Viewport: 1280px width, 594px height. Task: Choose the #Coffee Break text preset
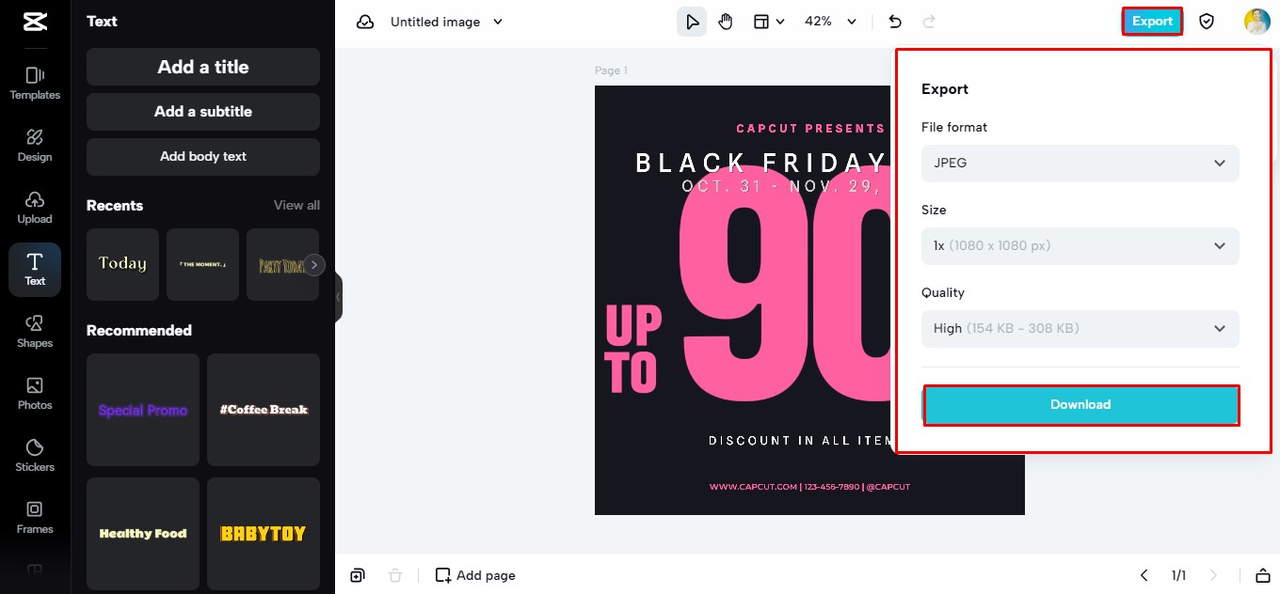pos(264,410)
